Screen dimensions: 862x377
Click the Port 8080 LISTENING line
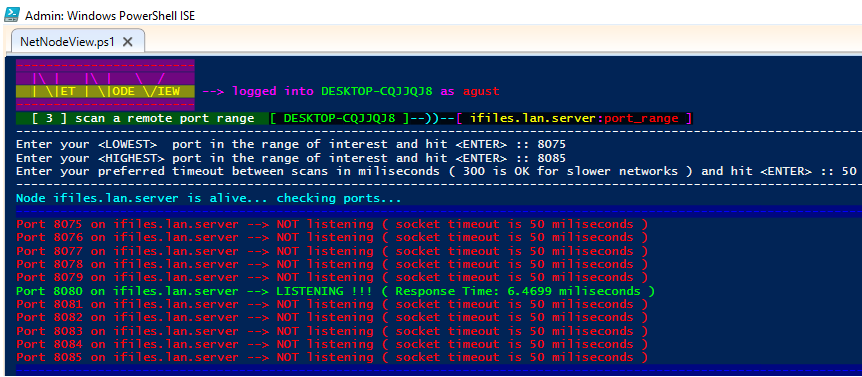point(335,291)
